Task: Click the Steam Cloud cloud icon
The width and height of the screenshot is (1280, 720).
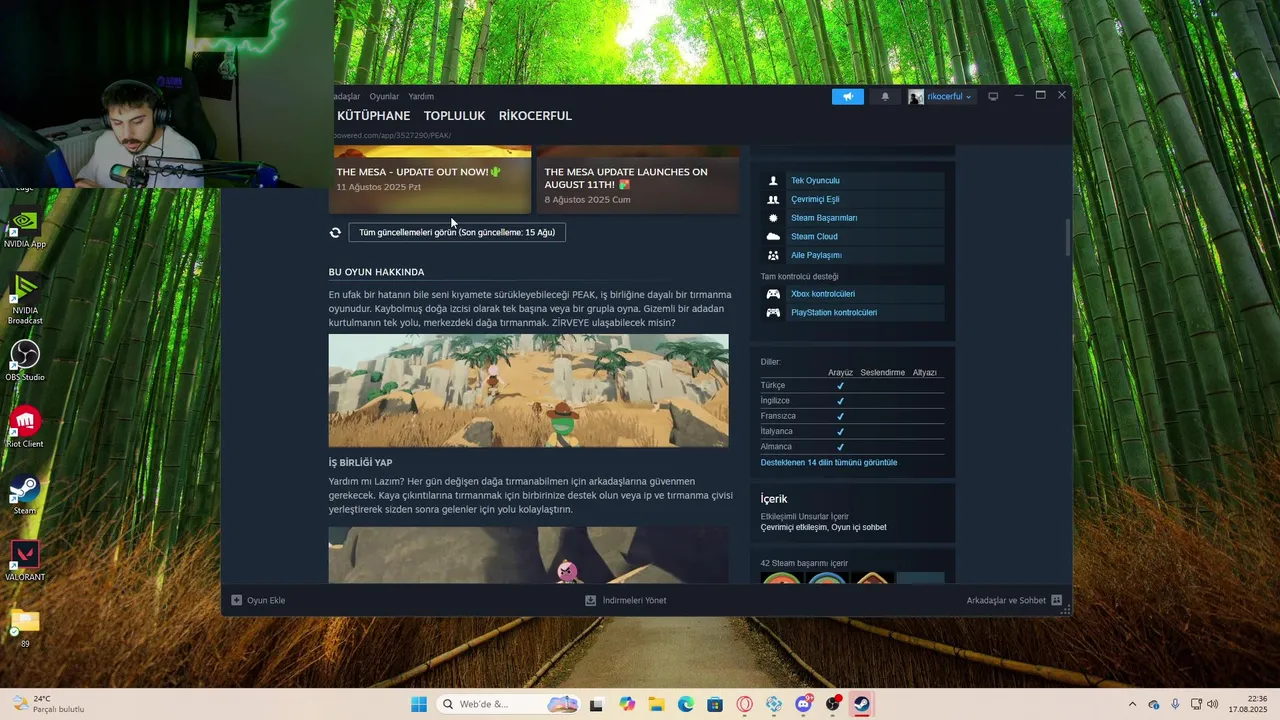Action: 773,237
